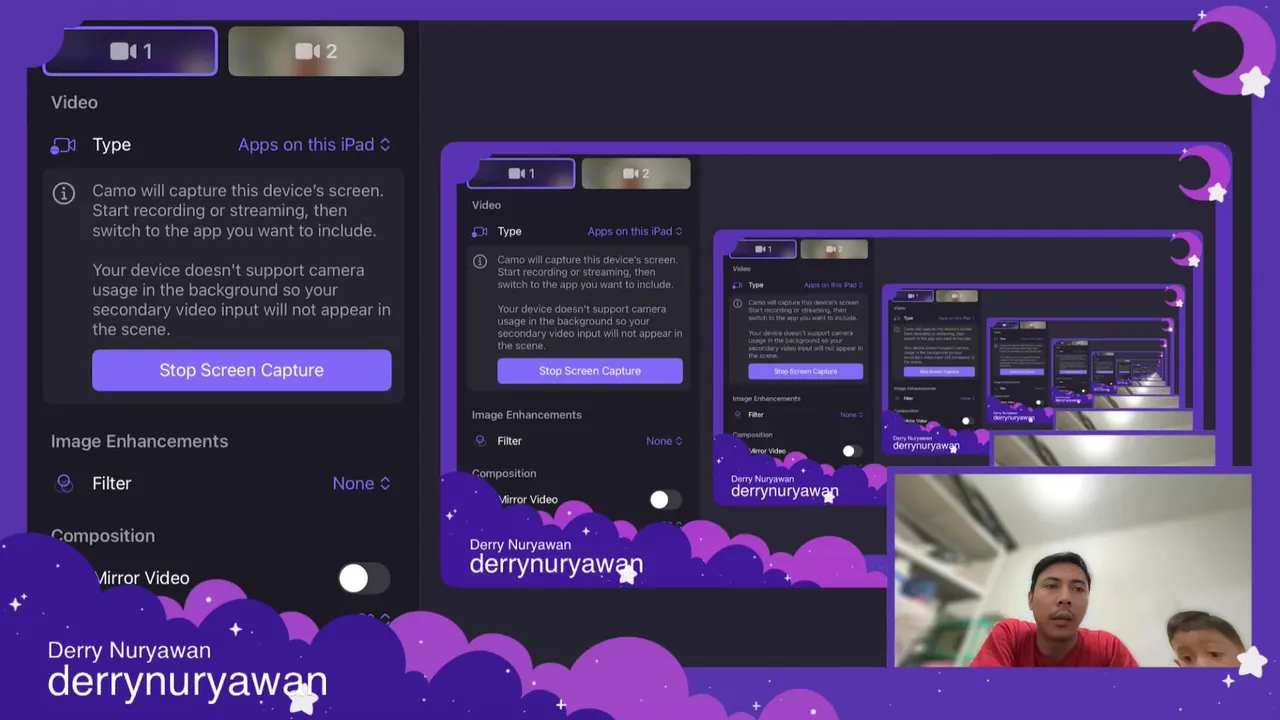Click the 'Composition' section heading
Image resolution: width=1280 pixels, height=720 pixels.
pos(103,536)
